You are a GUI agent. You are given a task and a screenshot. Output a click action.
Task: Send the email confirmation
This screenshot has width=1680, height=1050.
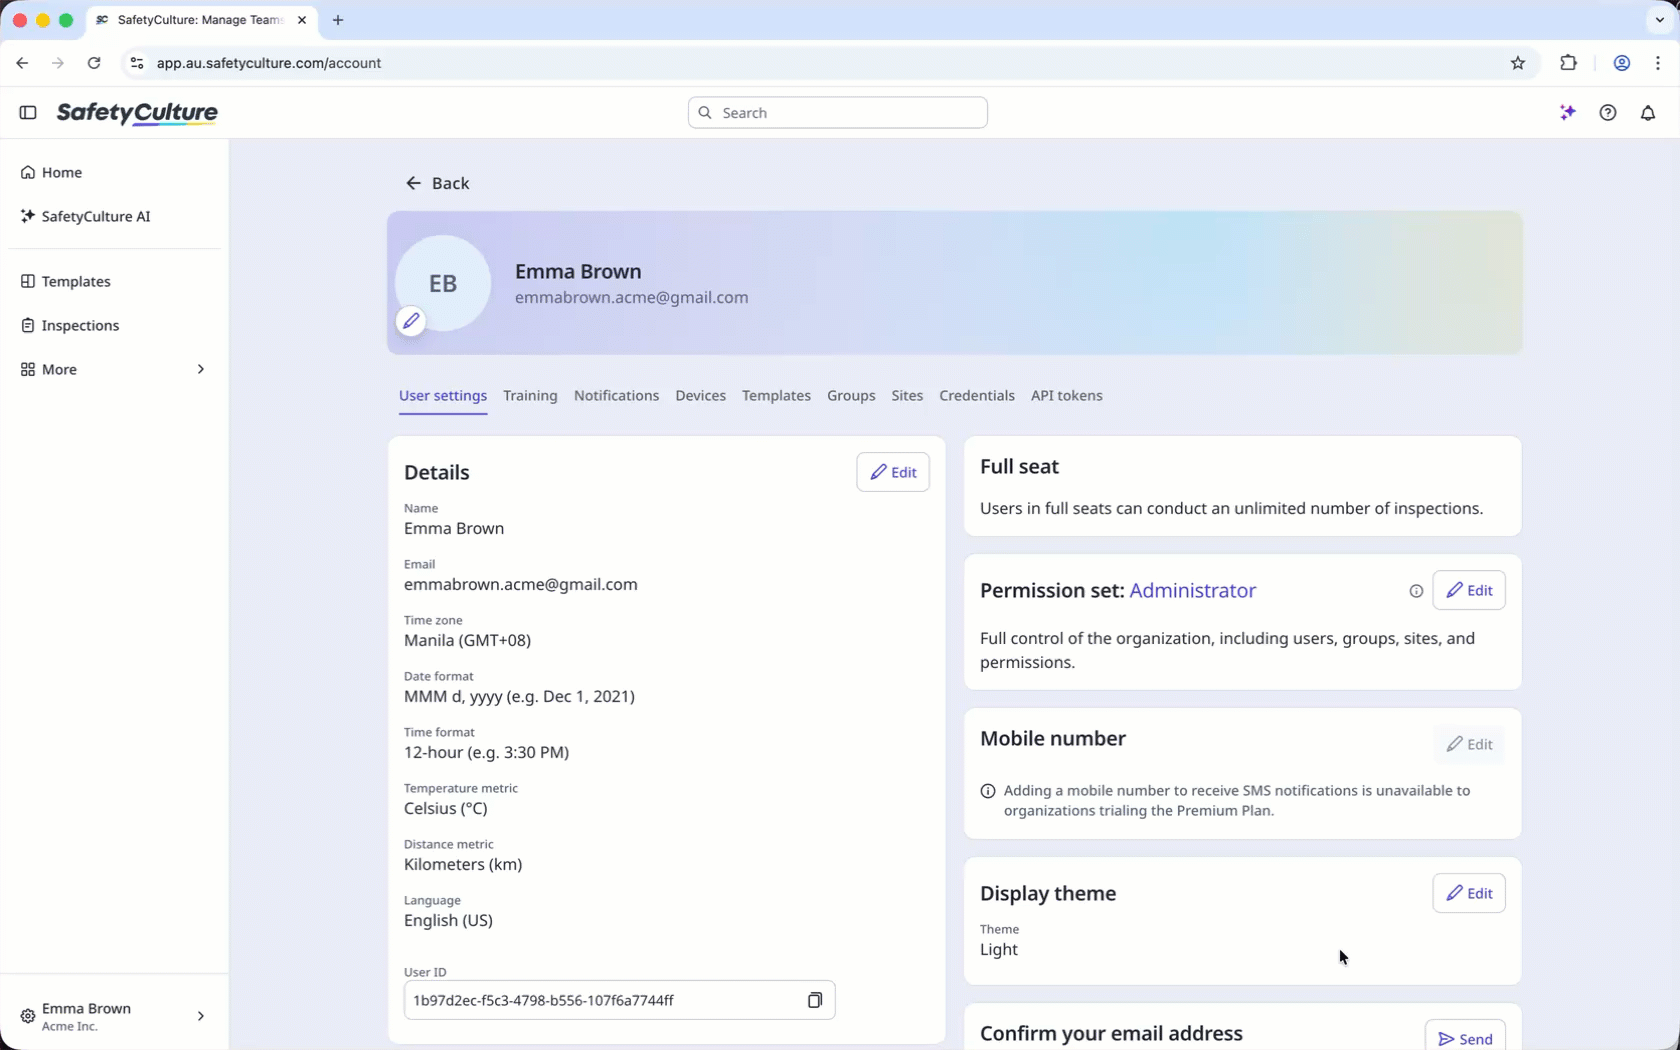click(x=1465, y=1039)
